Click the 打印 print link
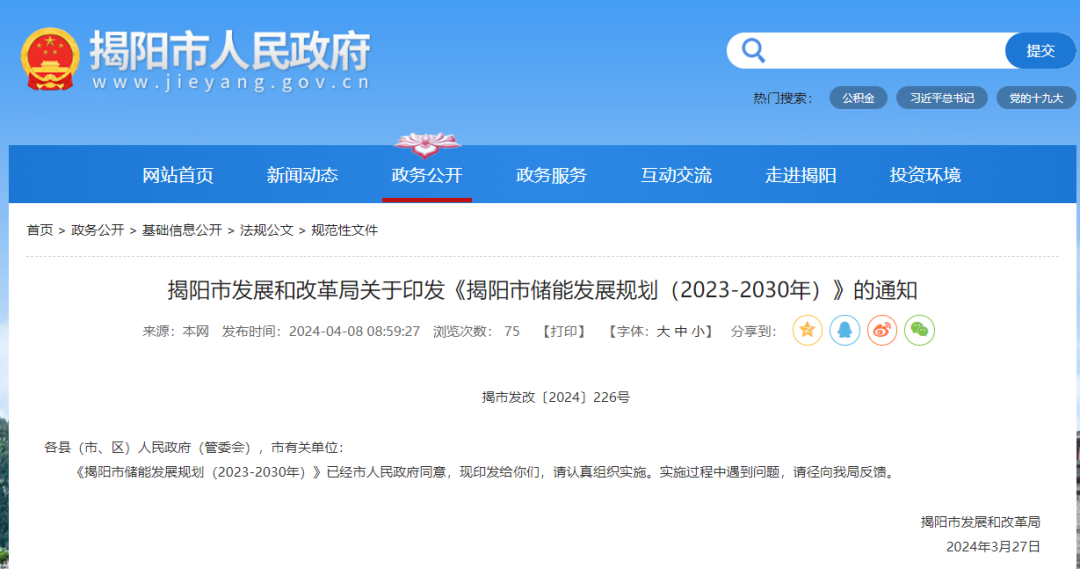This screenshot has width=1080, height=569. click(564, 331)
